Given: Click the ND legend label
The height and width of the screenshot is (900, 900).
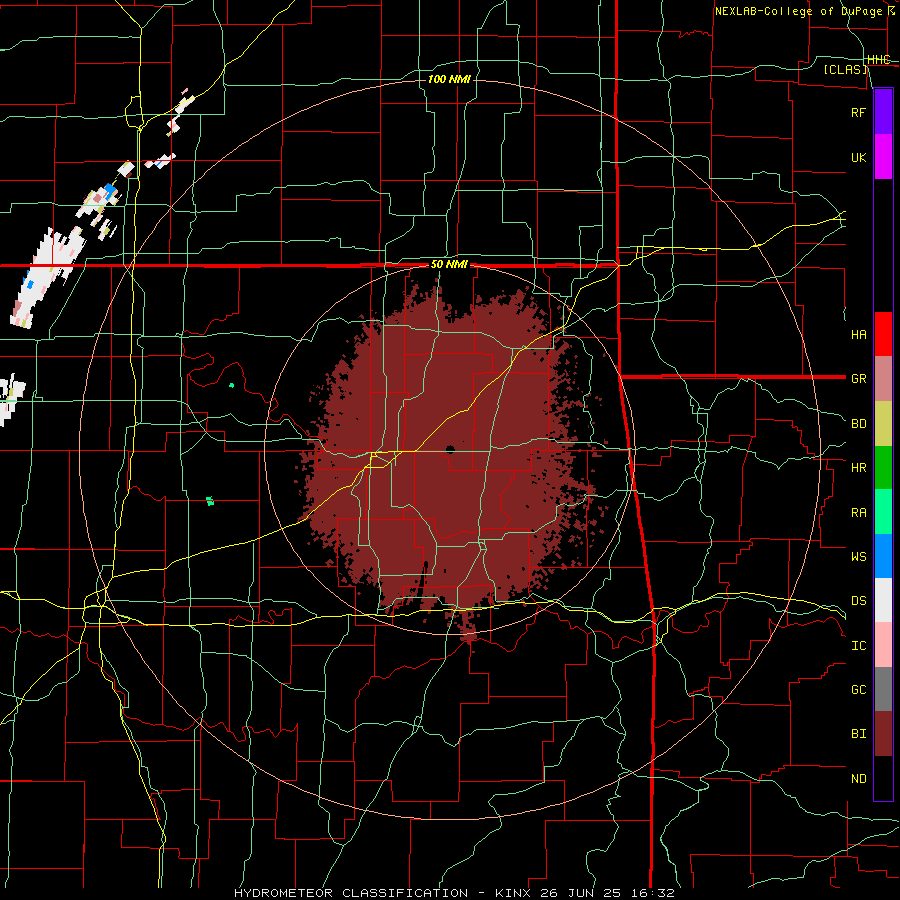Looking at the screenshot, I should (x=858, y=779).
